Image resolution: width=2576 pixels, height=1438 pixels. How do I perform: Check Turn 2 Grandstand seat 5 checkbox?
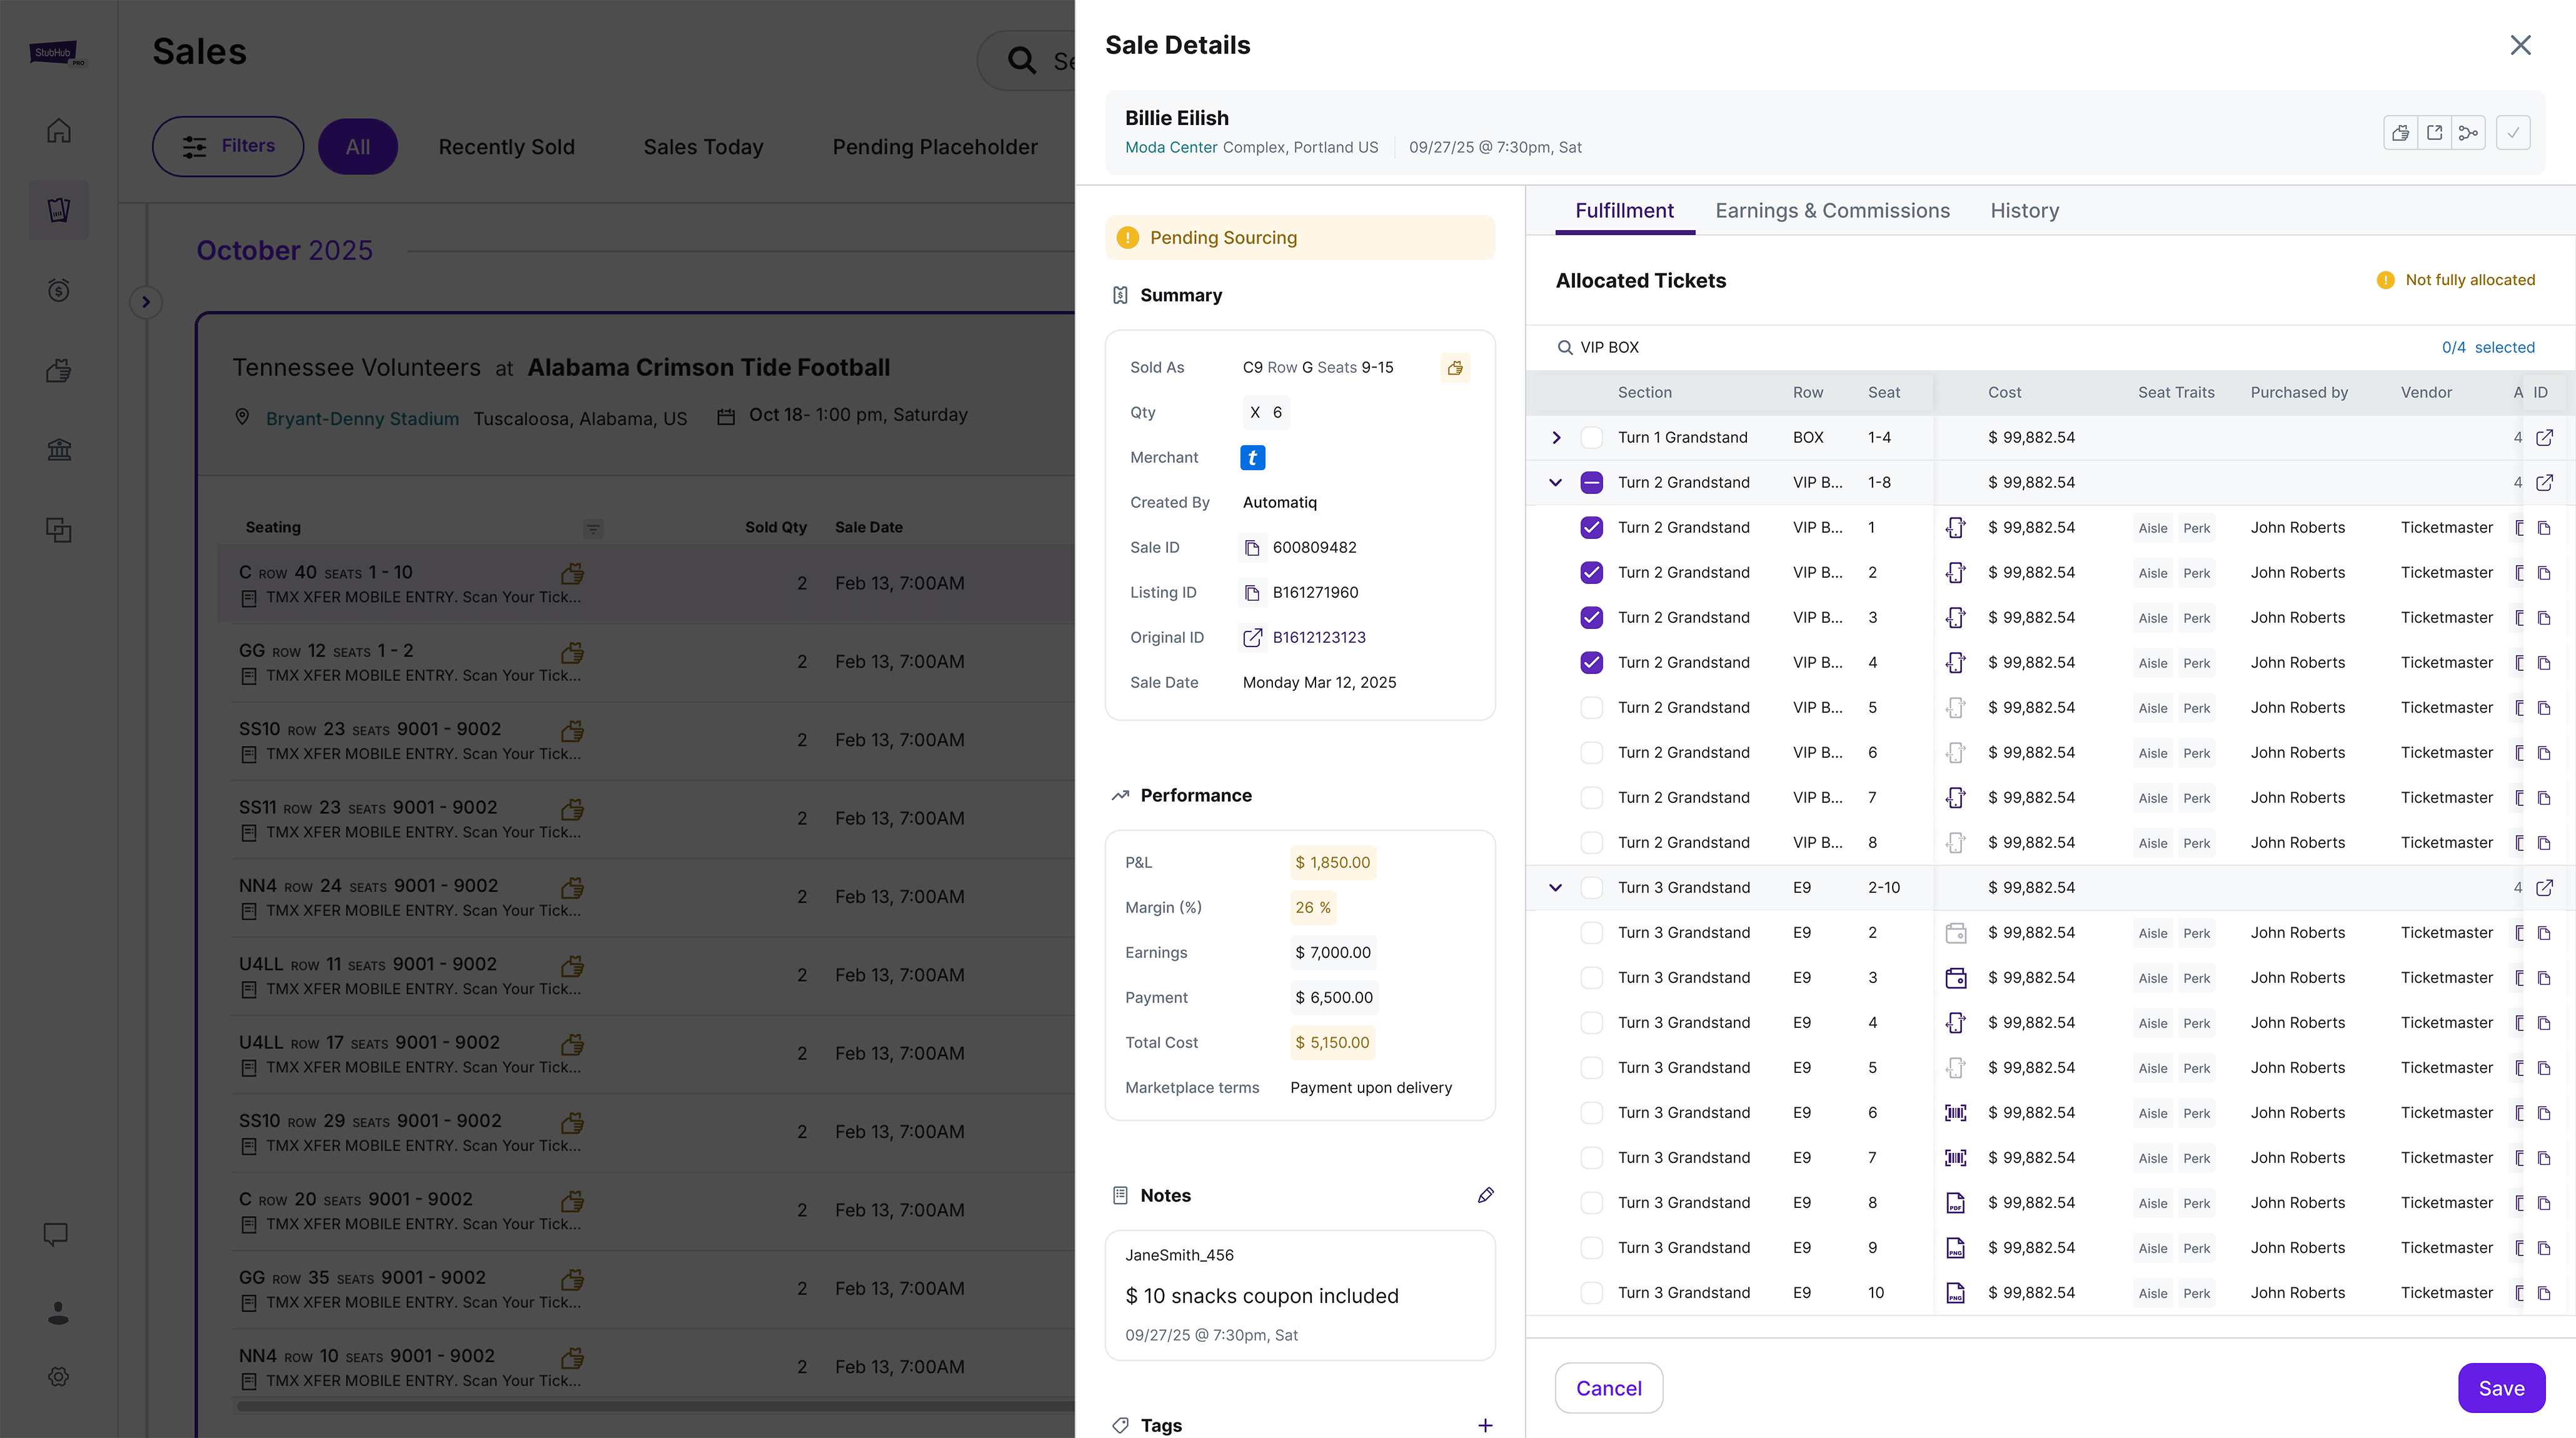pyautogui.click(x=1591, y=707)
